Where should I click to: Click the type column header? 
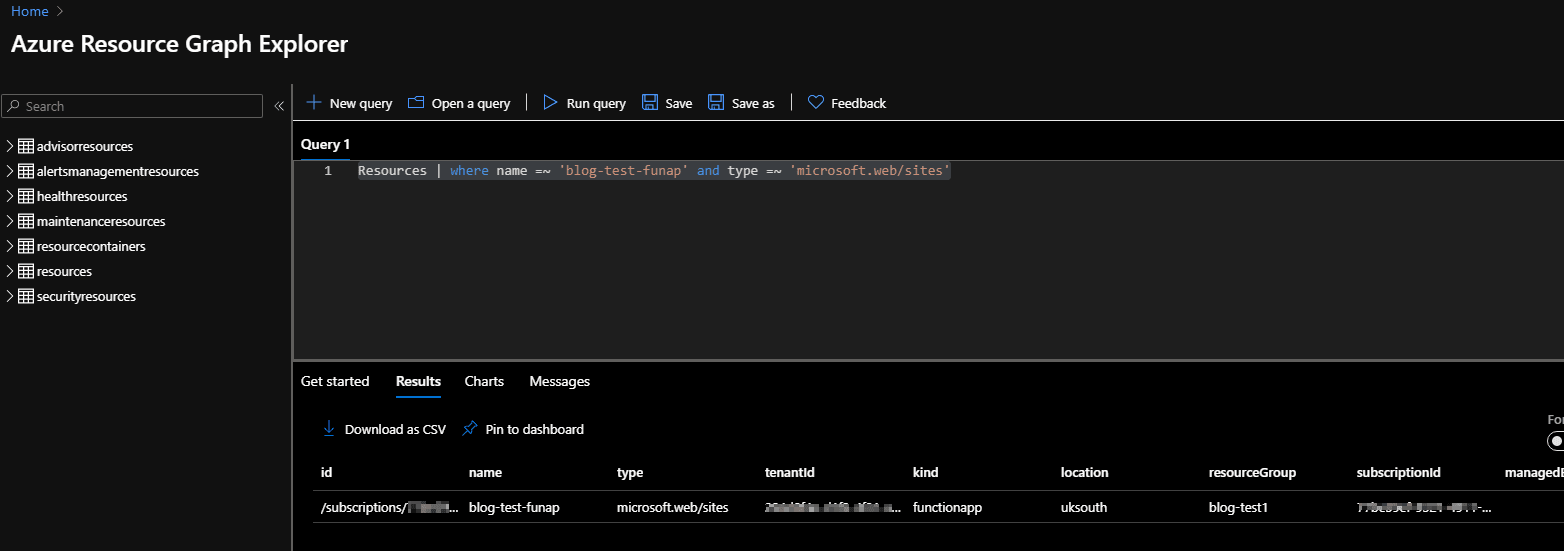(630, 472)
